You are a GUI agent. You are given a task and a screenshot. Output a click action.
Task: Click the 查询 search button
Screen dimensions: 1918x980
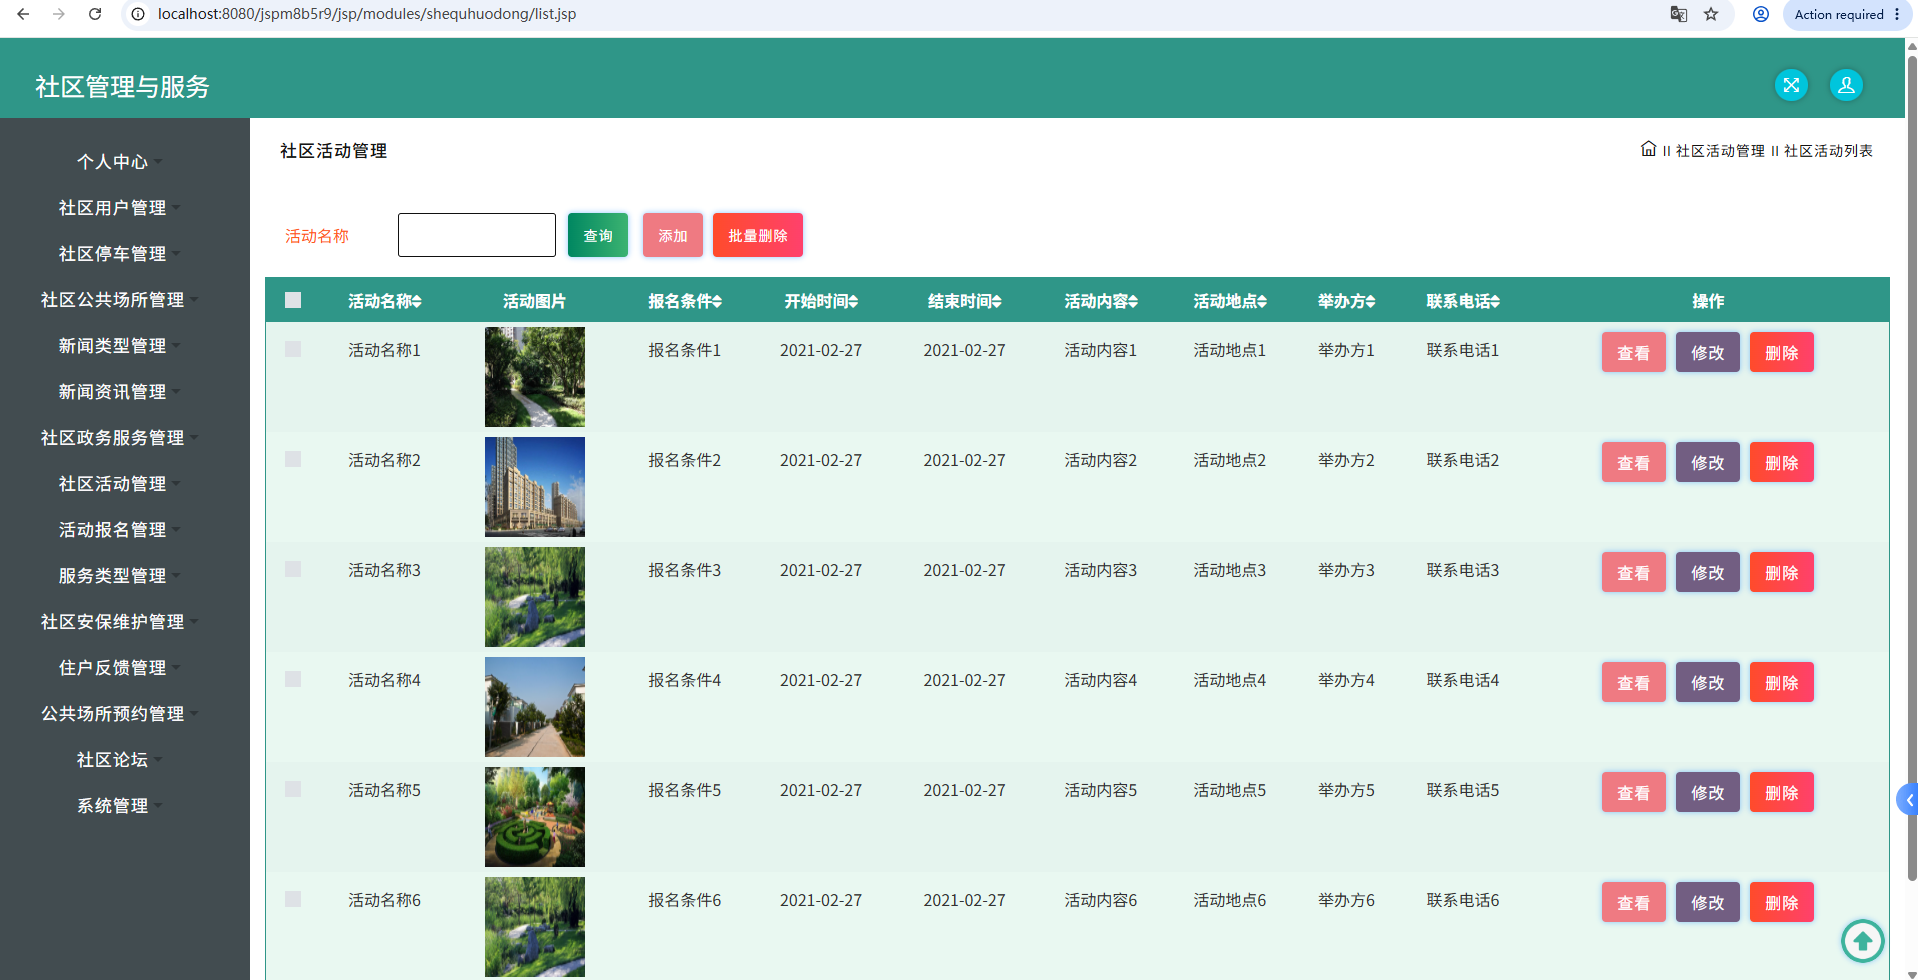pyautogui.click(x=598, y=235)
